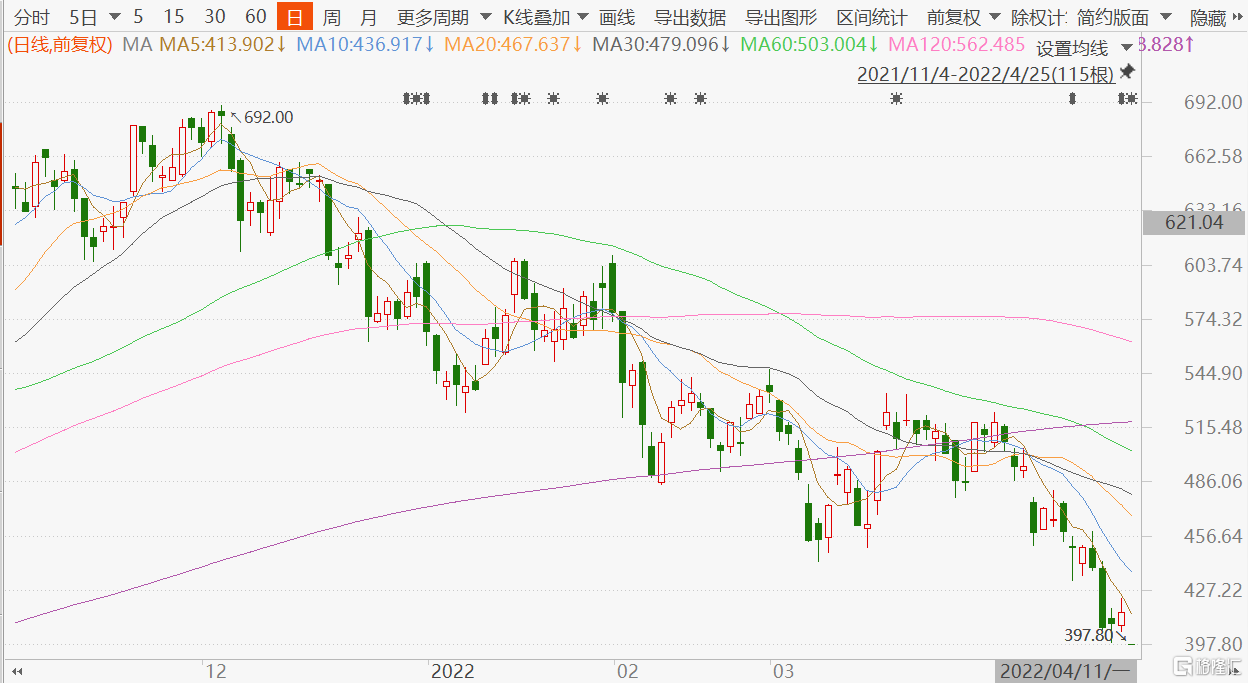Image resolution: width=1248 pixels, height=683 pixels.
Task: Expand the 更多周期 dropdown
Action: click(x=444, y=17)
